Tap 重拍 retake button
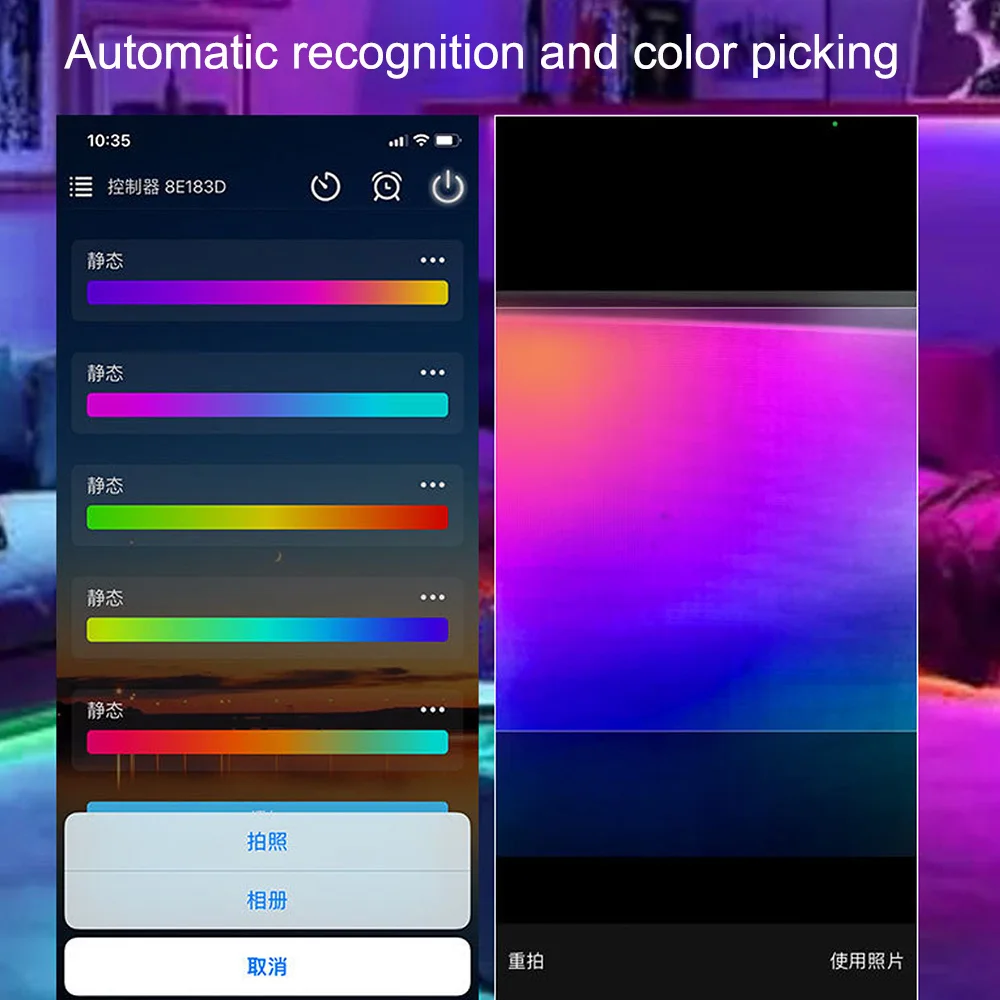 click(526, 960)
